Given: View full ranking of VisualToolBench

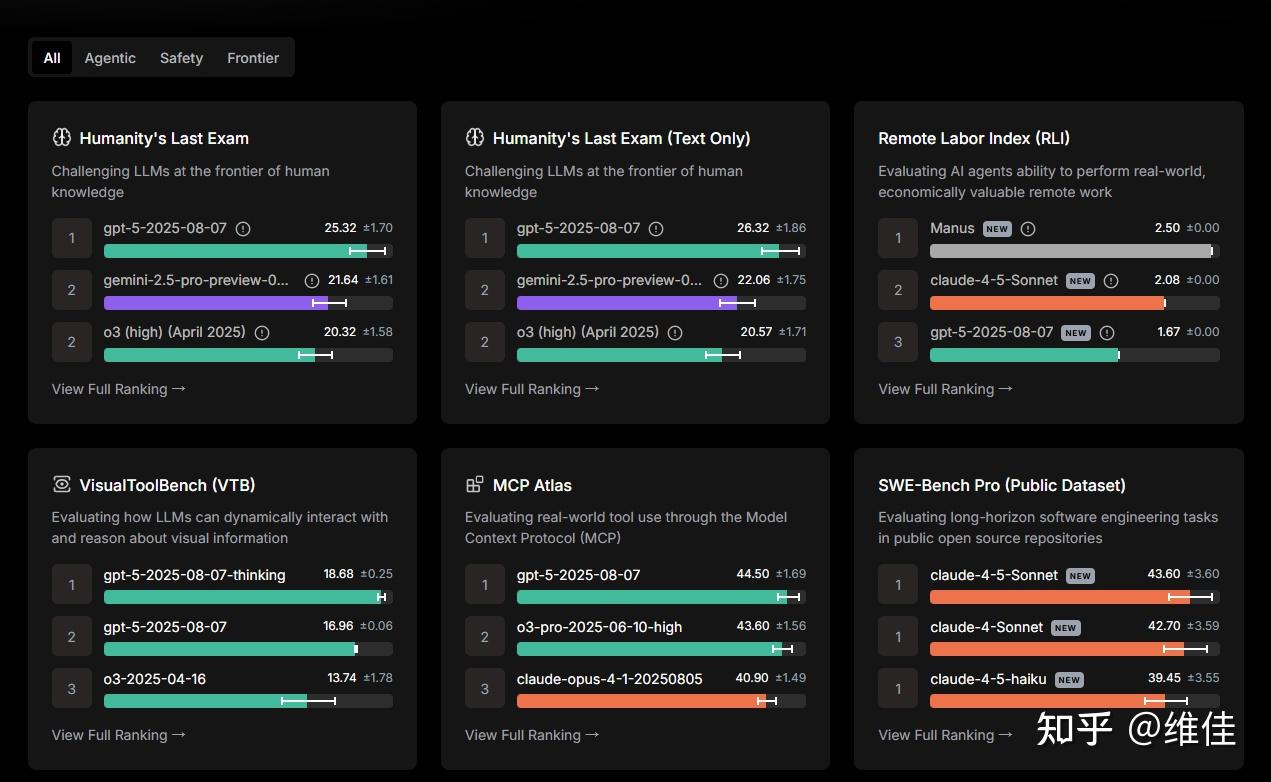Looking at the screenshot, I should (x=119, y=735).
